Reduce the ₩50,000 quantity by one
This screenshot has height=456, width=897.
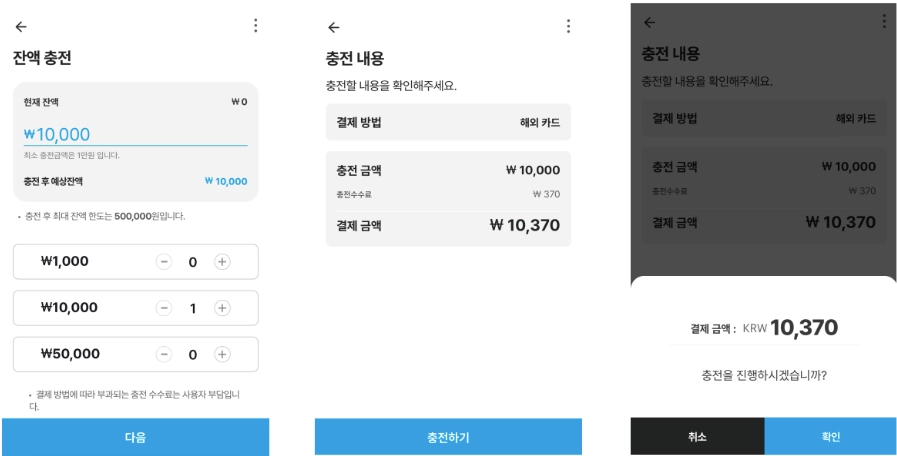164,354
